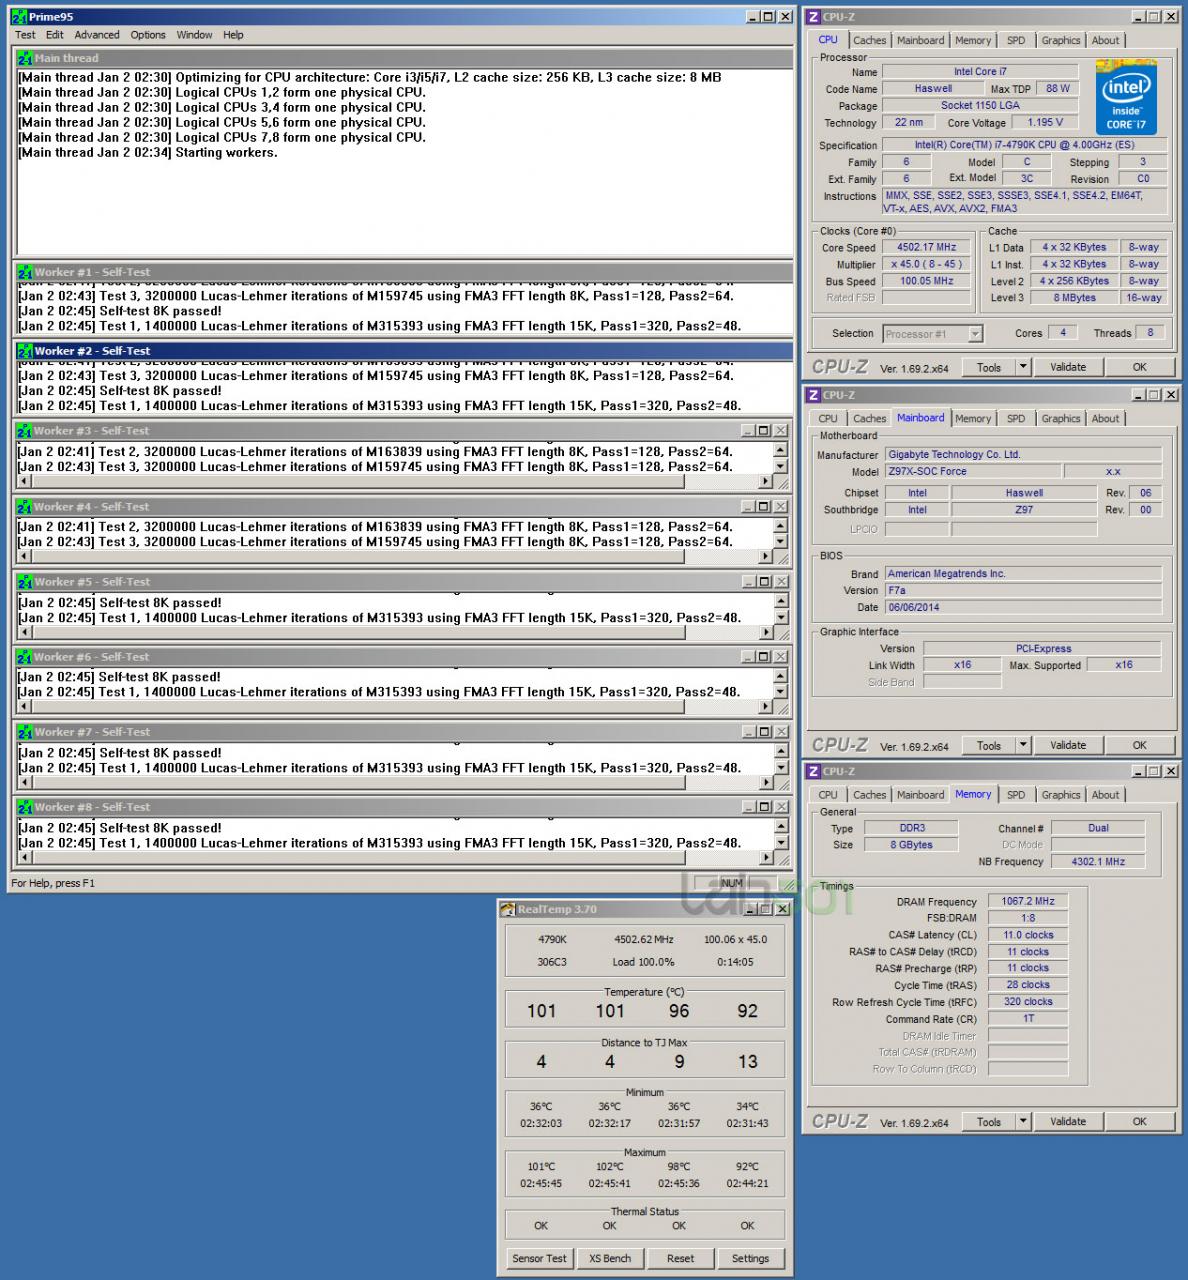The image size is (1188, 1280).
Task: Click Tools button in top CPU-Z window
Action: pyautogui.click(x=989, y=367)
